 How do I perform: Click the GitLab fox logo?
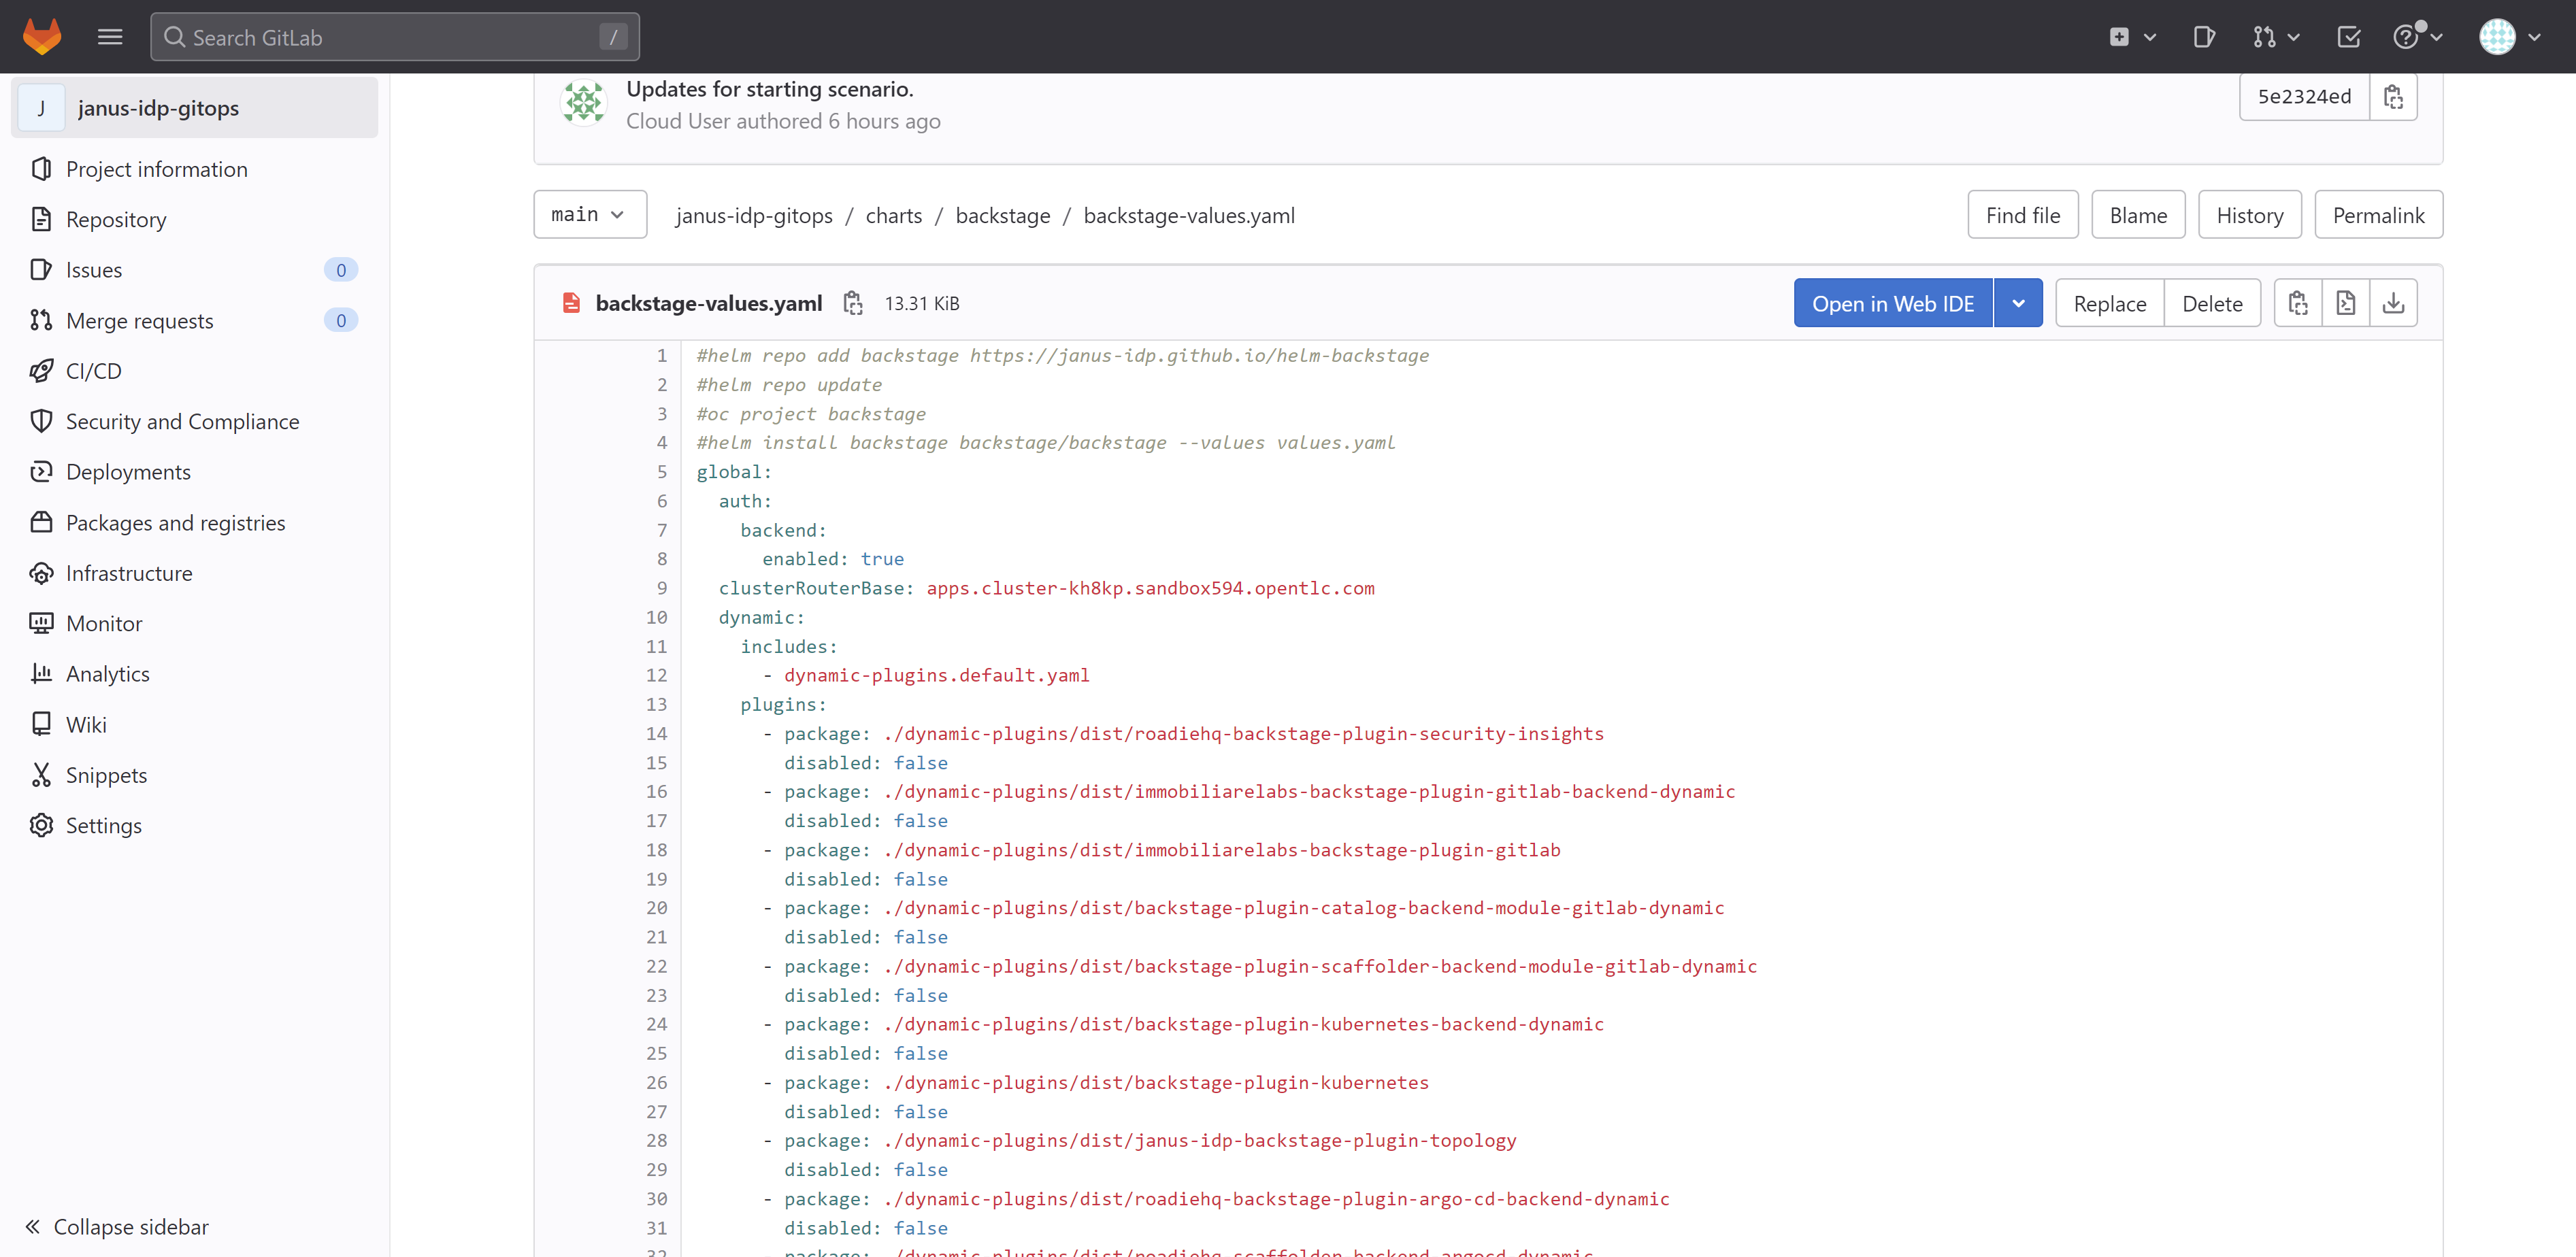click(41, 37)
